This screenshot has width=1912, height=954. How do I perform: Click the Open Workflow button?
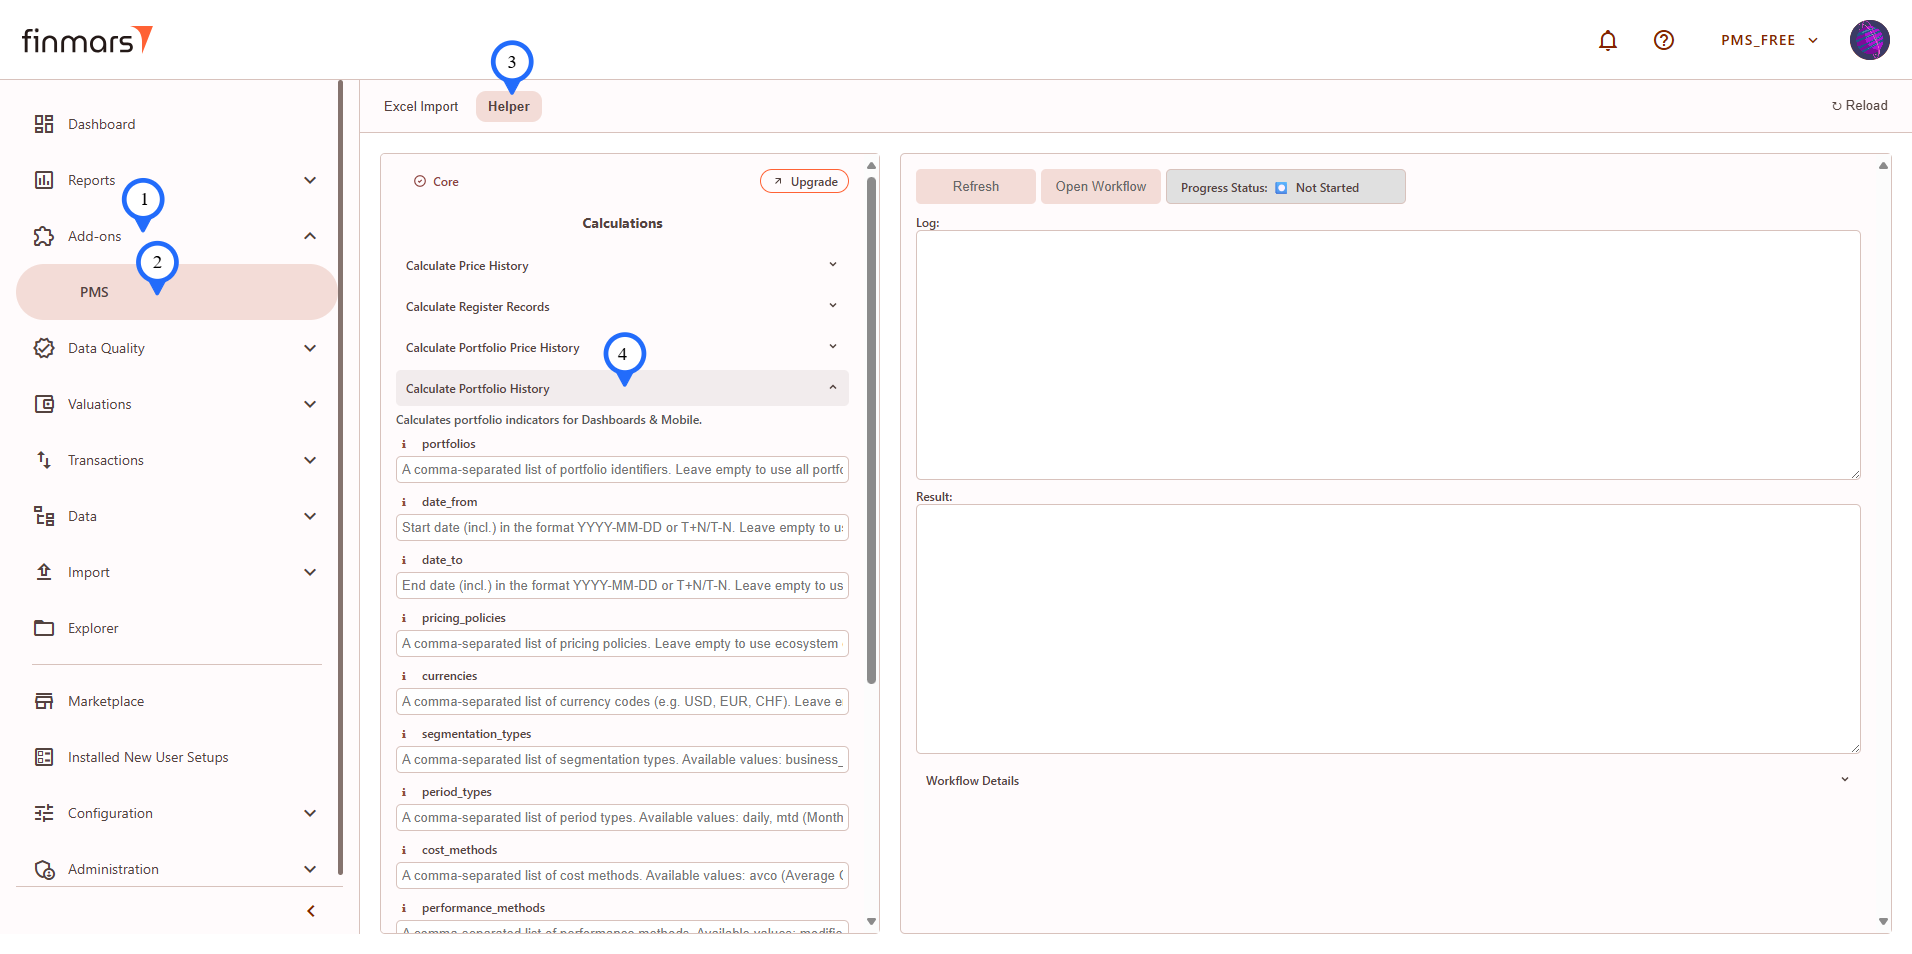coord(1100,187)
